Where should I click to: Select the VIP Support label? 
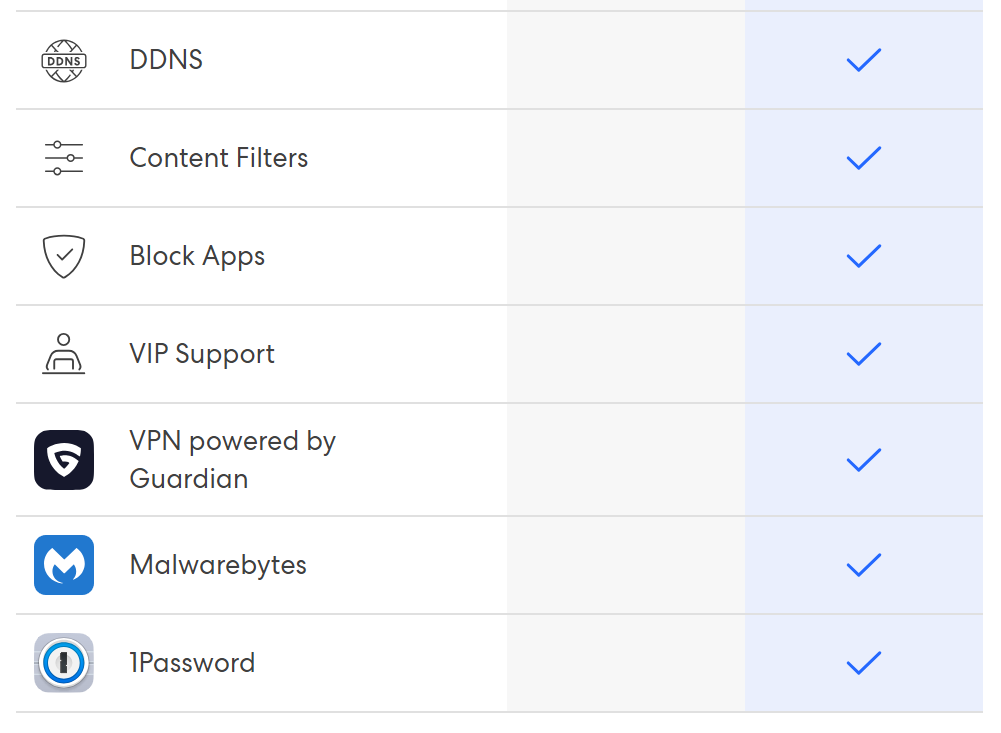tap(202, 354)
